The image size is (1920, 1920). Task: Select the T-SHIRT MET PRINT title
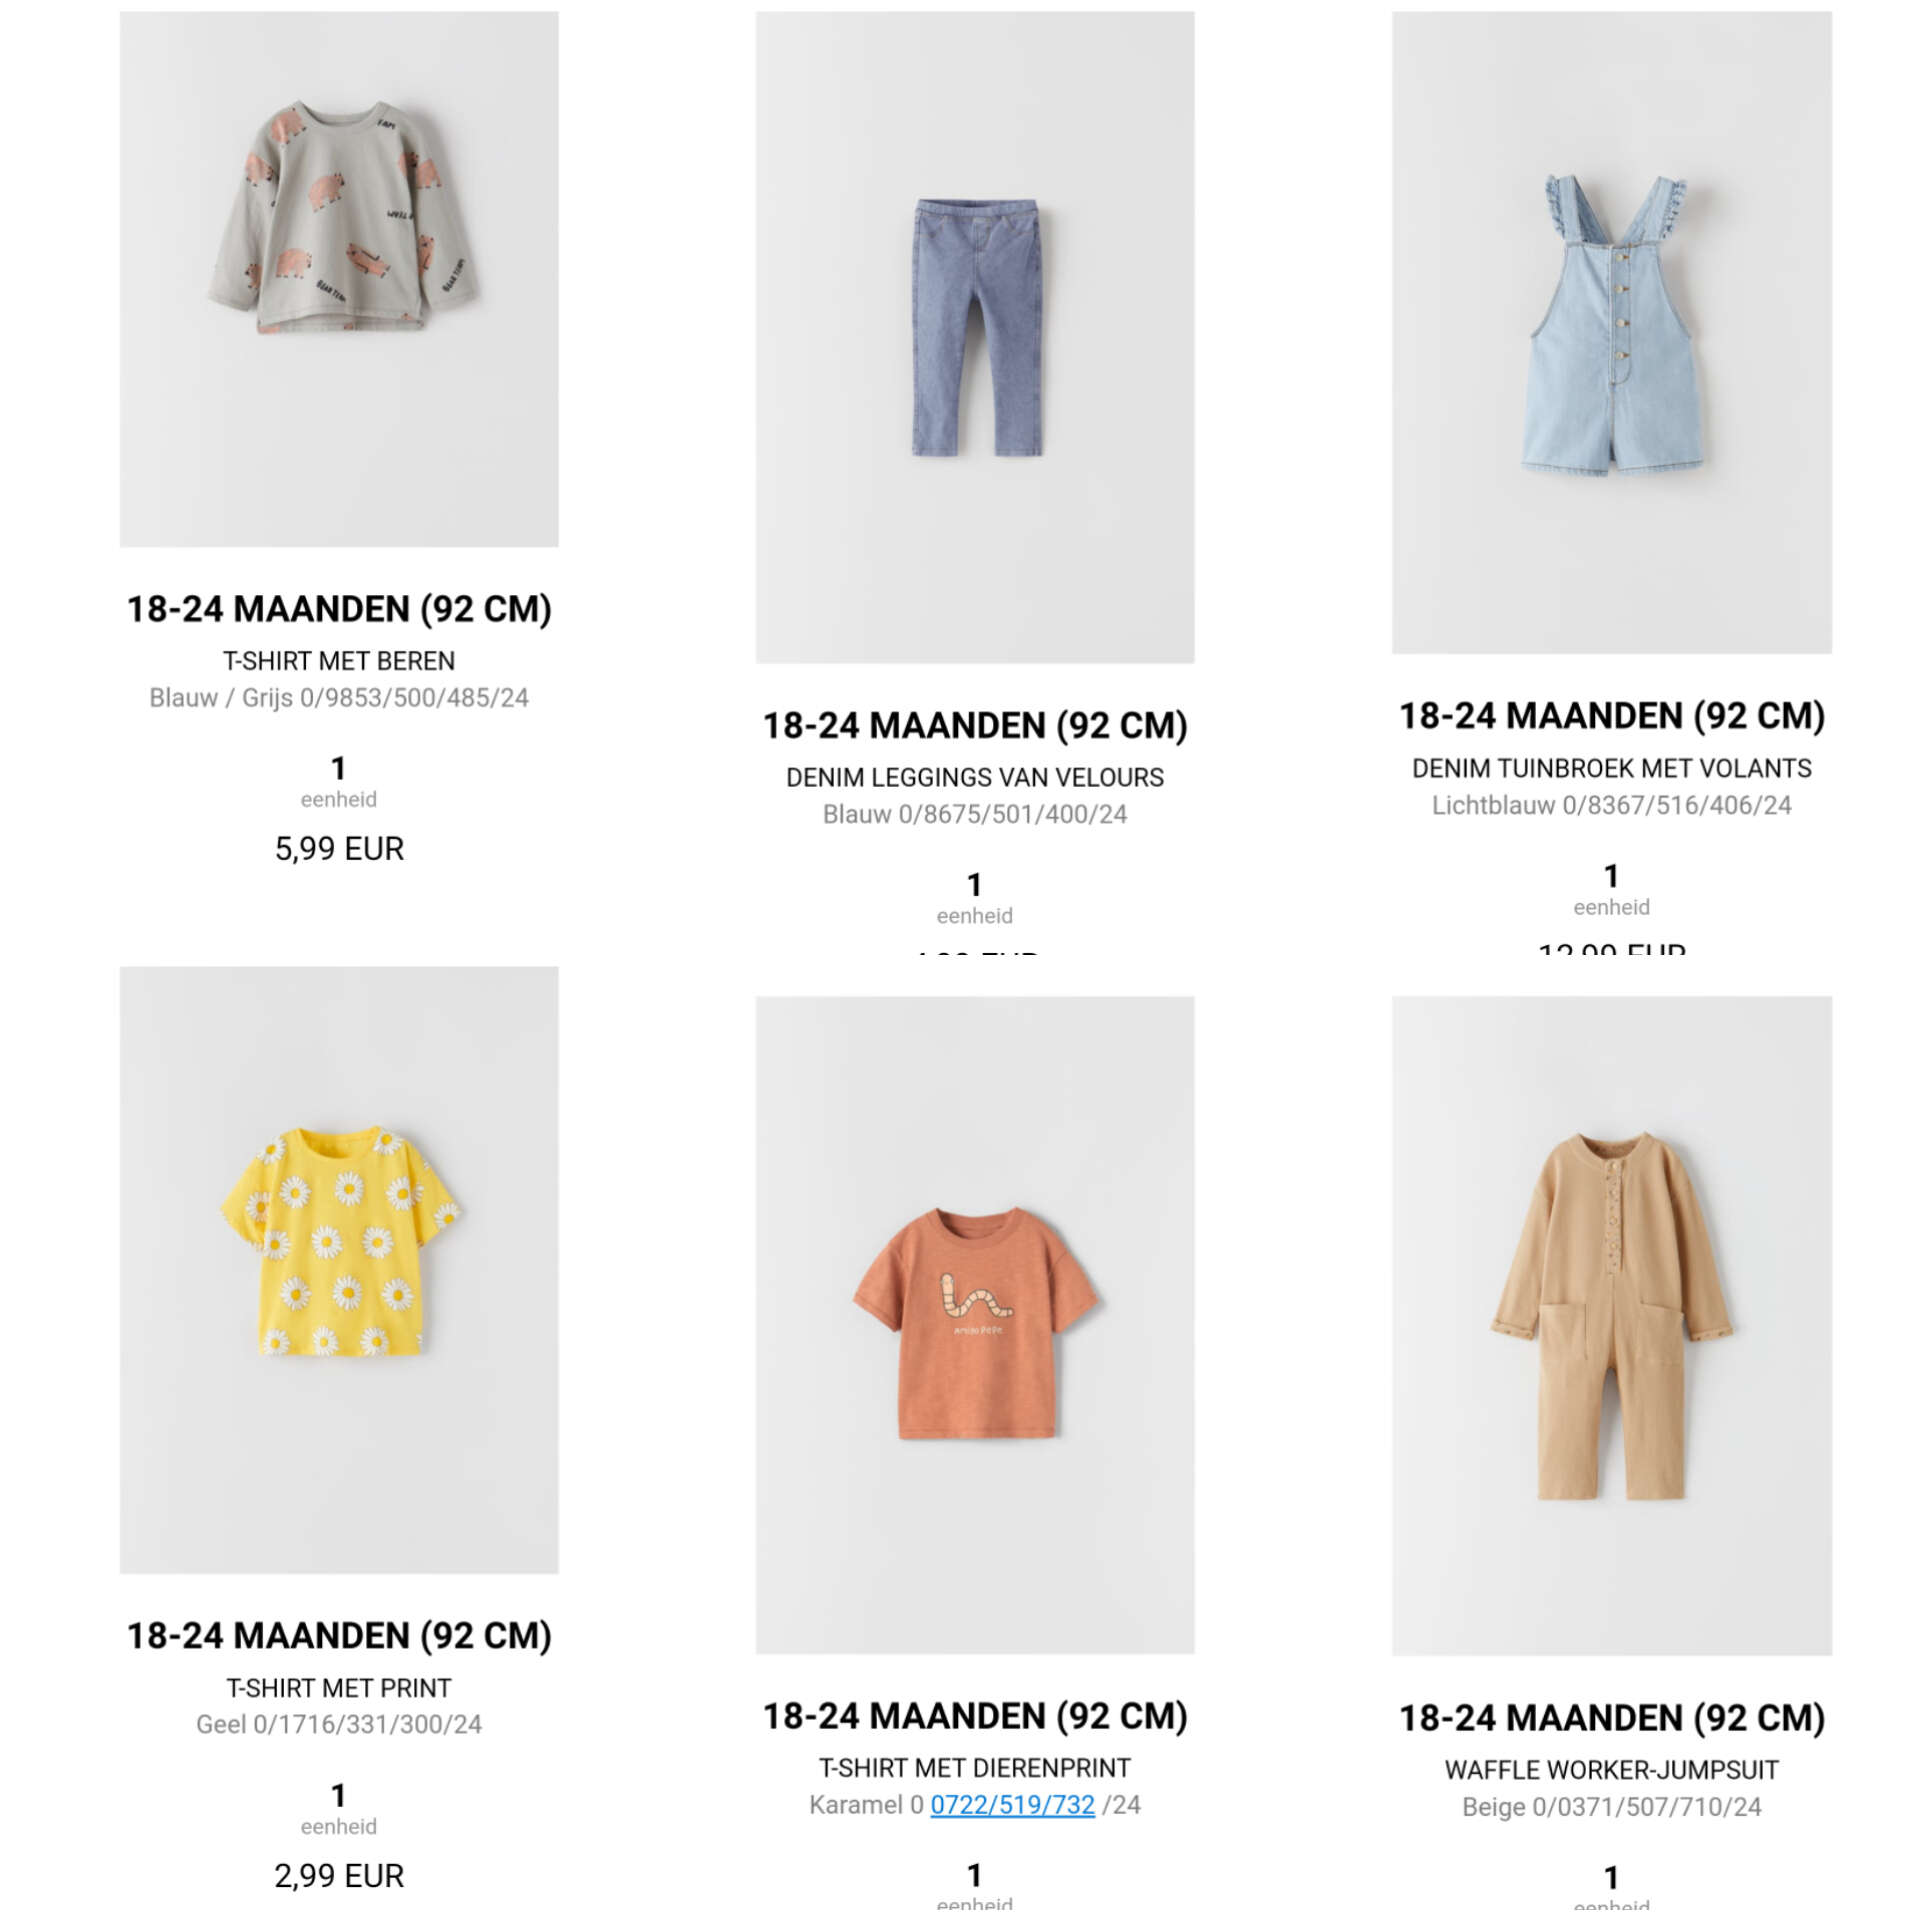338,1688
